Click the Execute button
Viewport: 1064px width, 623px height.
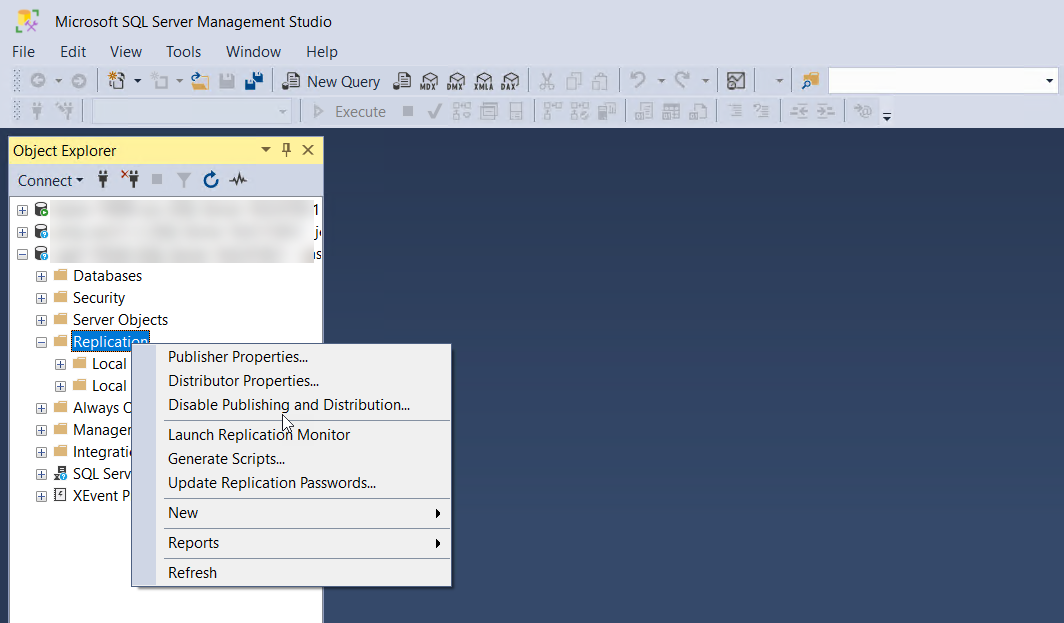pos(349,111)
